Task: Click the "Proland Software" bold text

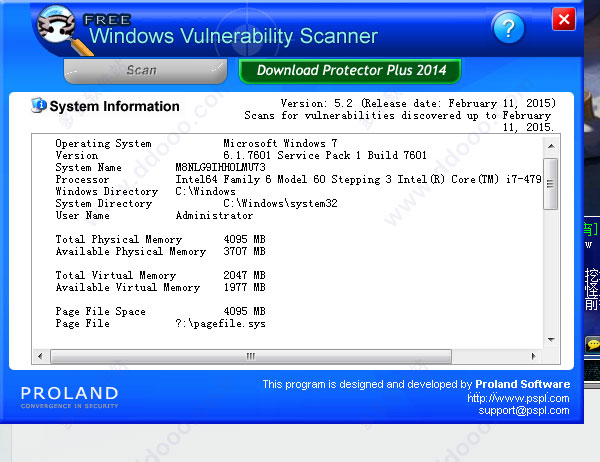Action: click(x=523, y=384)
